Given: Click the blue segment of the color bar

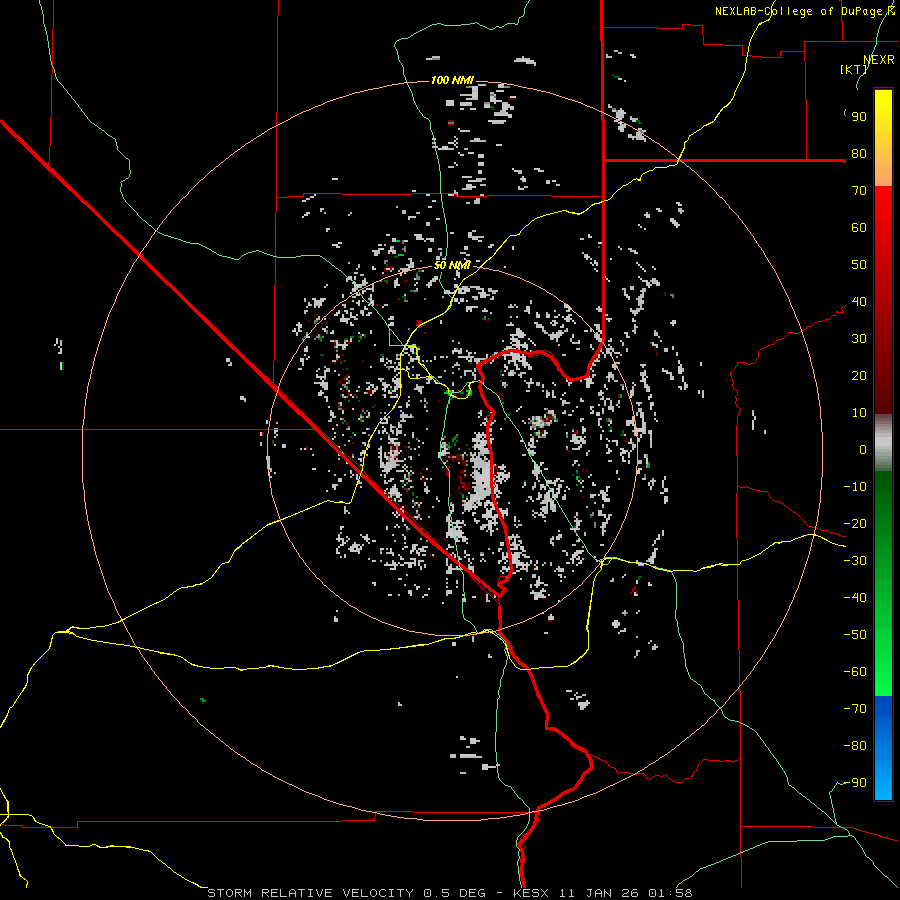Looking at the screenshot, I should (883, 748).
